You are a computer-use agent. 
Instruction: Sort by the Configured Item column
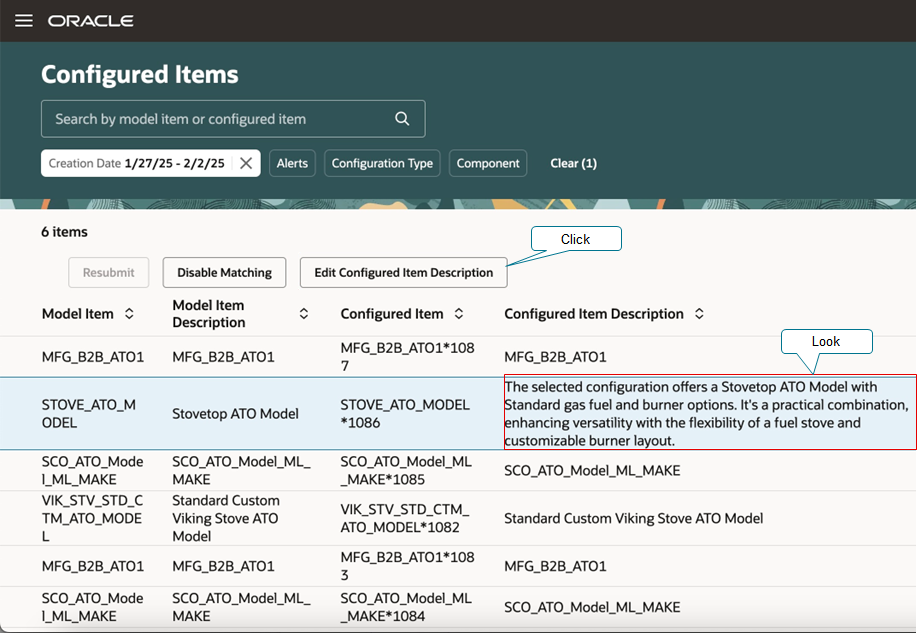(x=459, y=314)
